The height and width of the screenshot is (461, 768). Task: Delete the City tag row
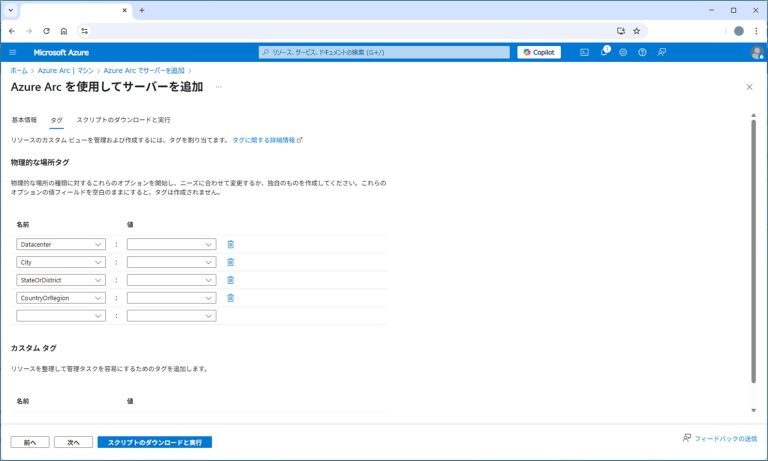231,262
